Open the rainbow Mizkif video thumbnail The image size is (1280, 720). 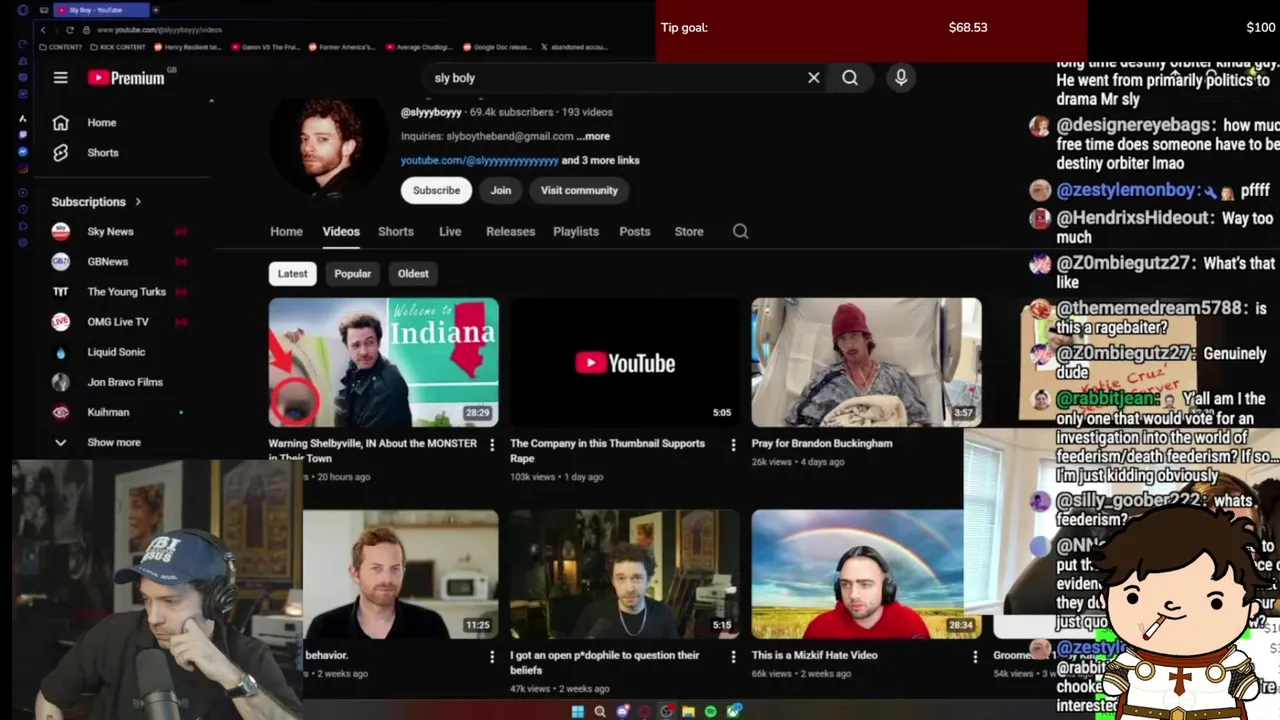(x=866, y=575)
